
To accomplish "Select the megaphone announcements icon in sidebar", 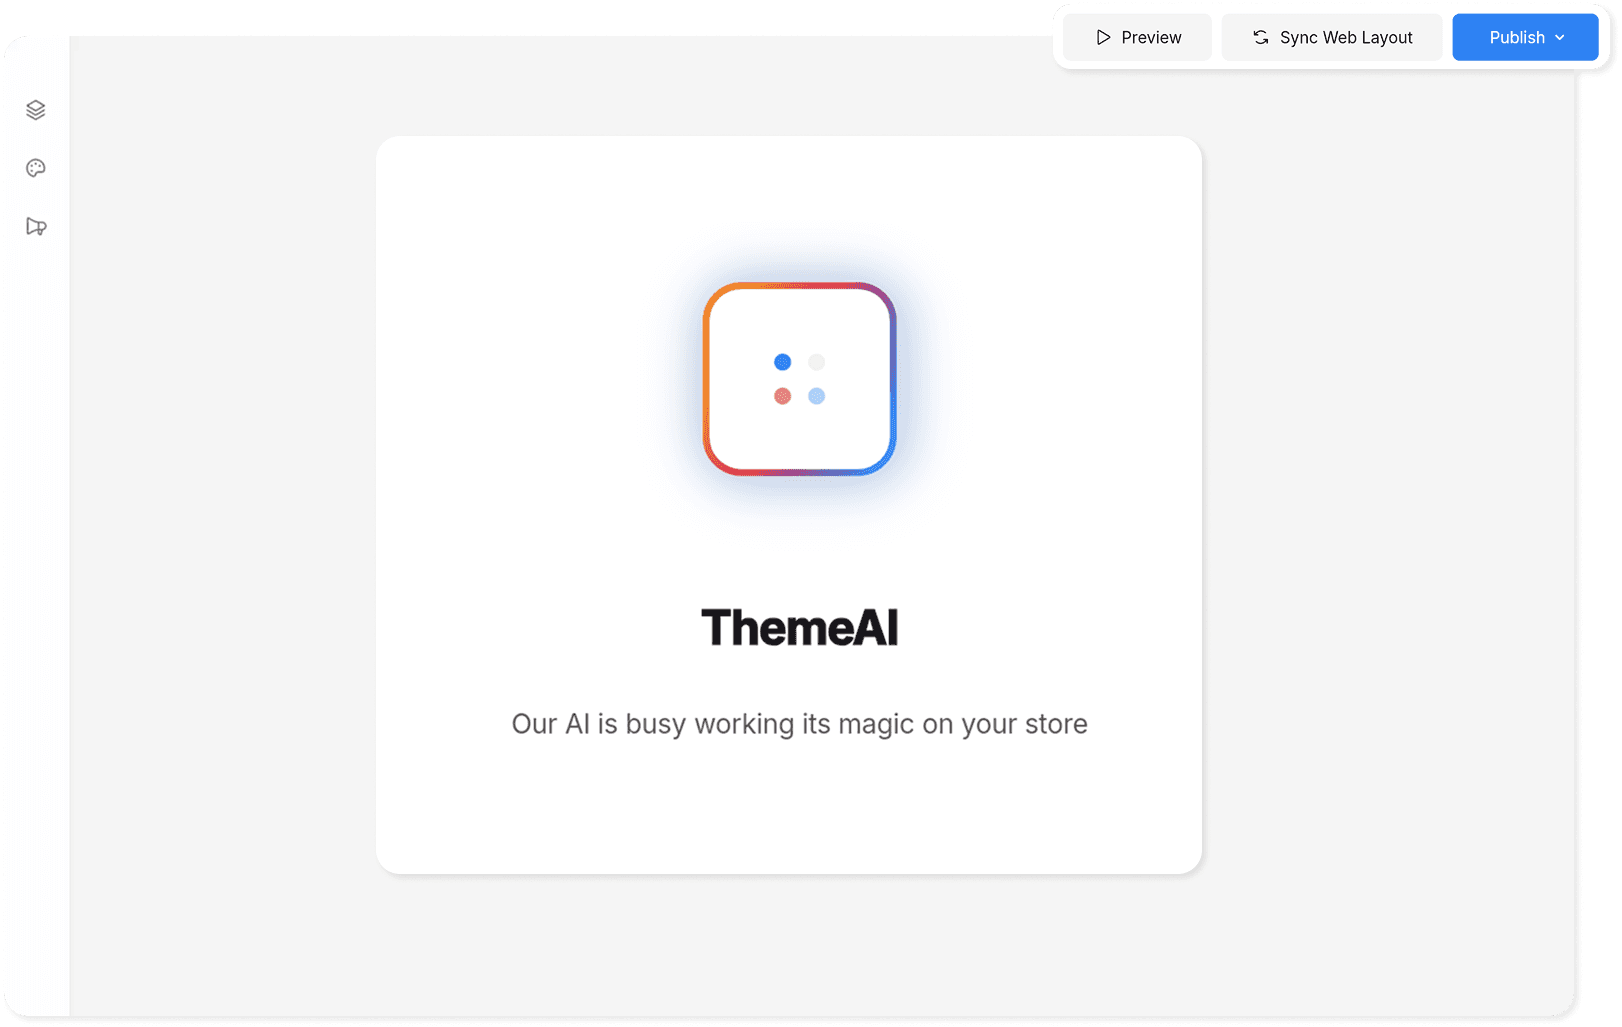I will 36,226.
